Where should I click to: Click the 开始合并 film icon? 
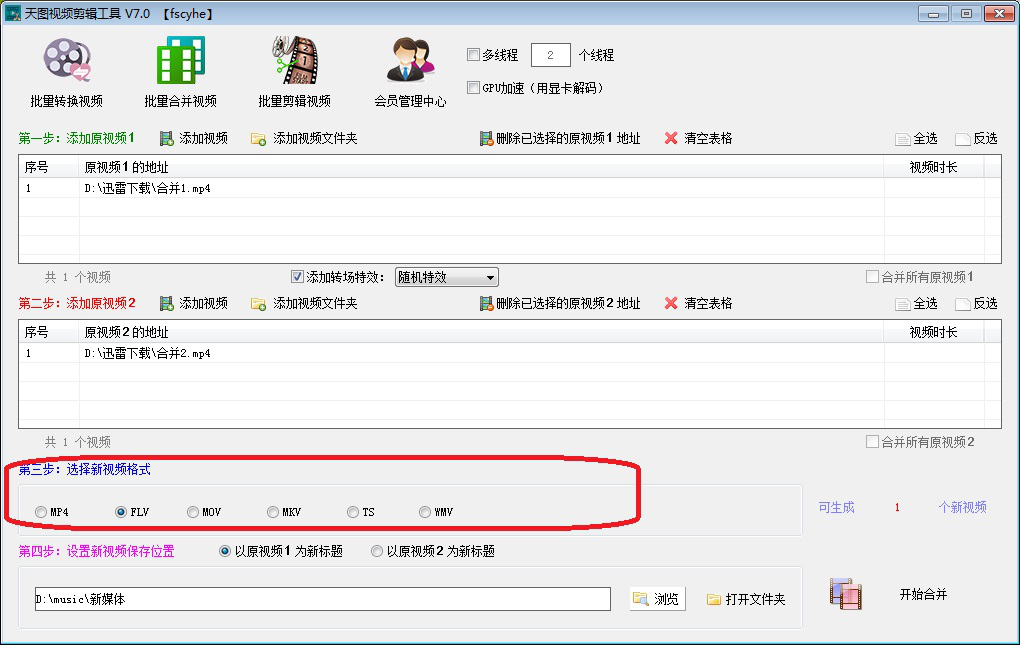point(846,593)
